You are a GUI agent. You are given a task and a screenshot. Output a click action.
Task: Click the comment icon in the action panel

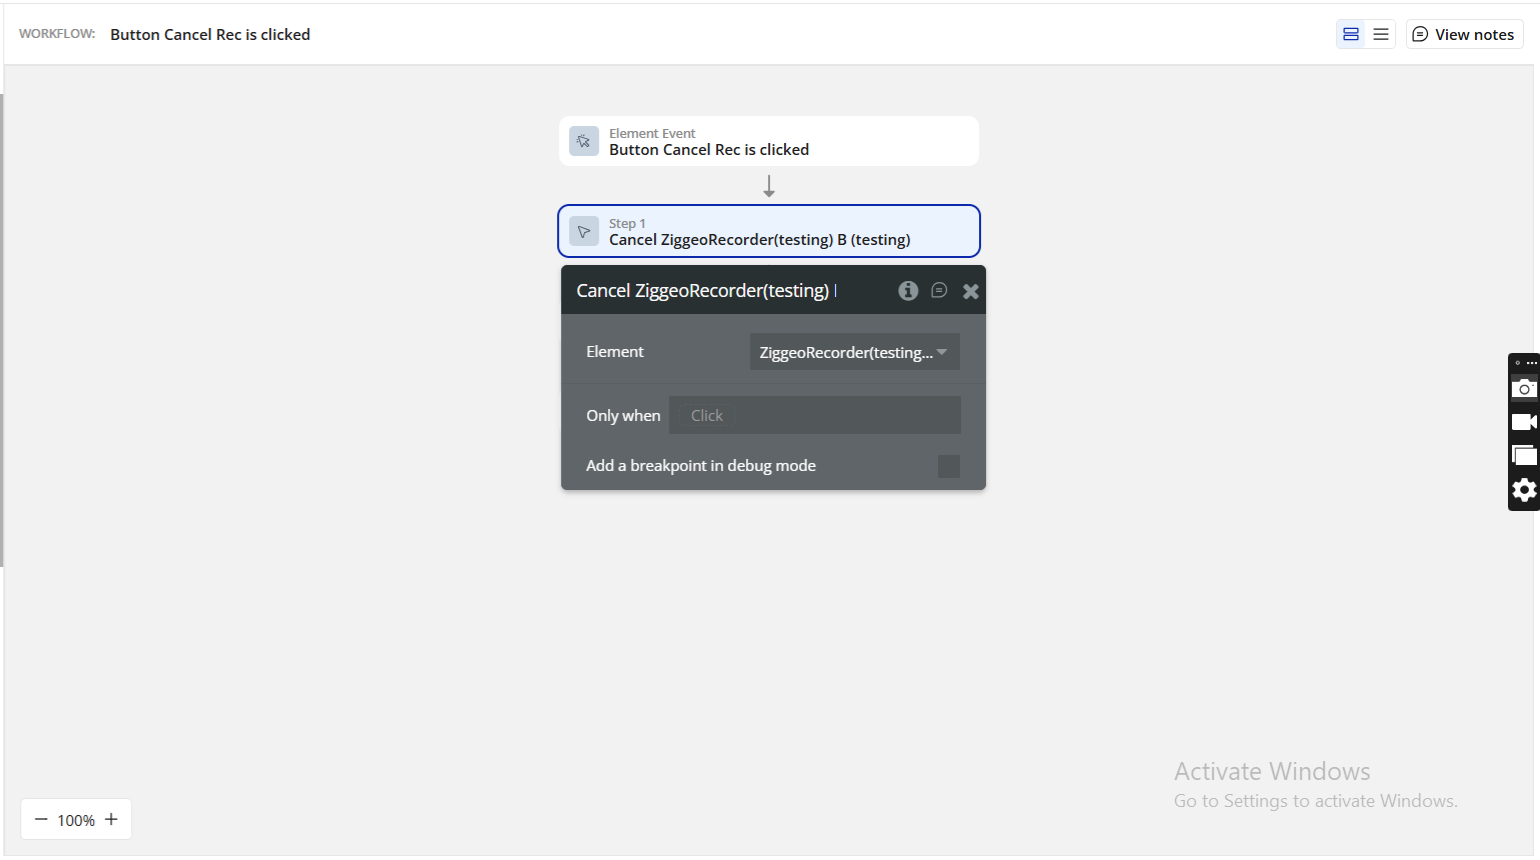click(x=939, y=290)
